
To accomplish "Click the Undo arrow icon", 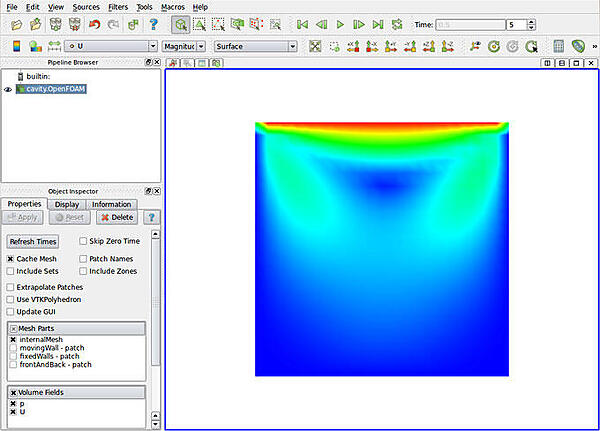I will click(95, 23).
